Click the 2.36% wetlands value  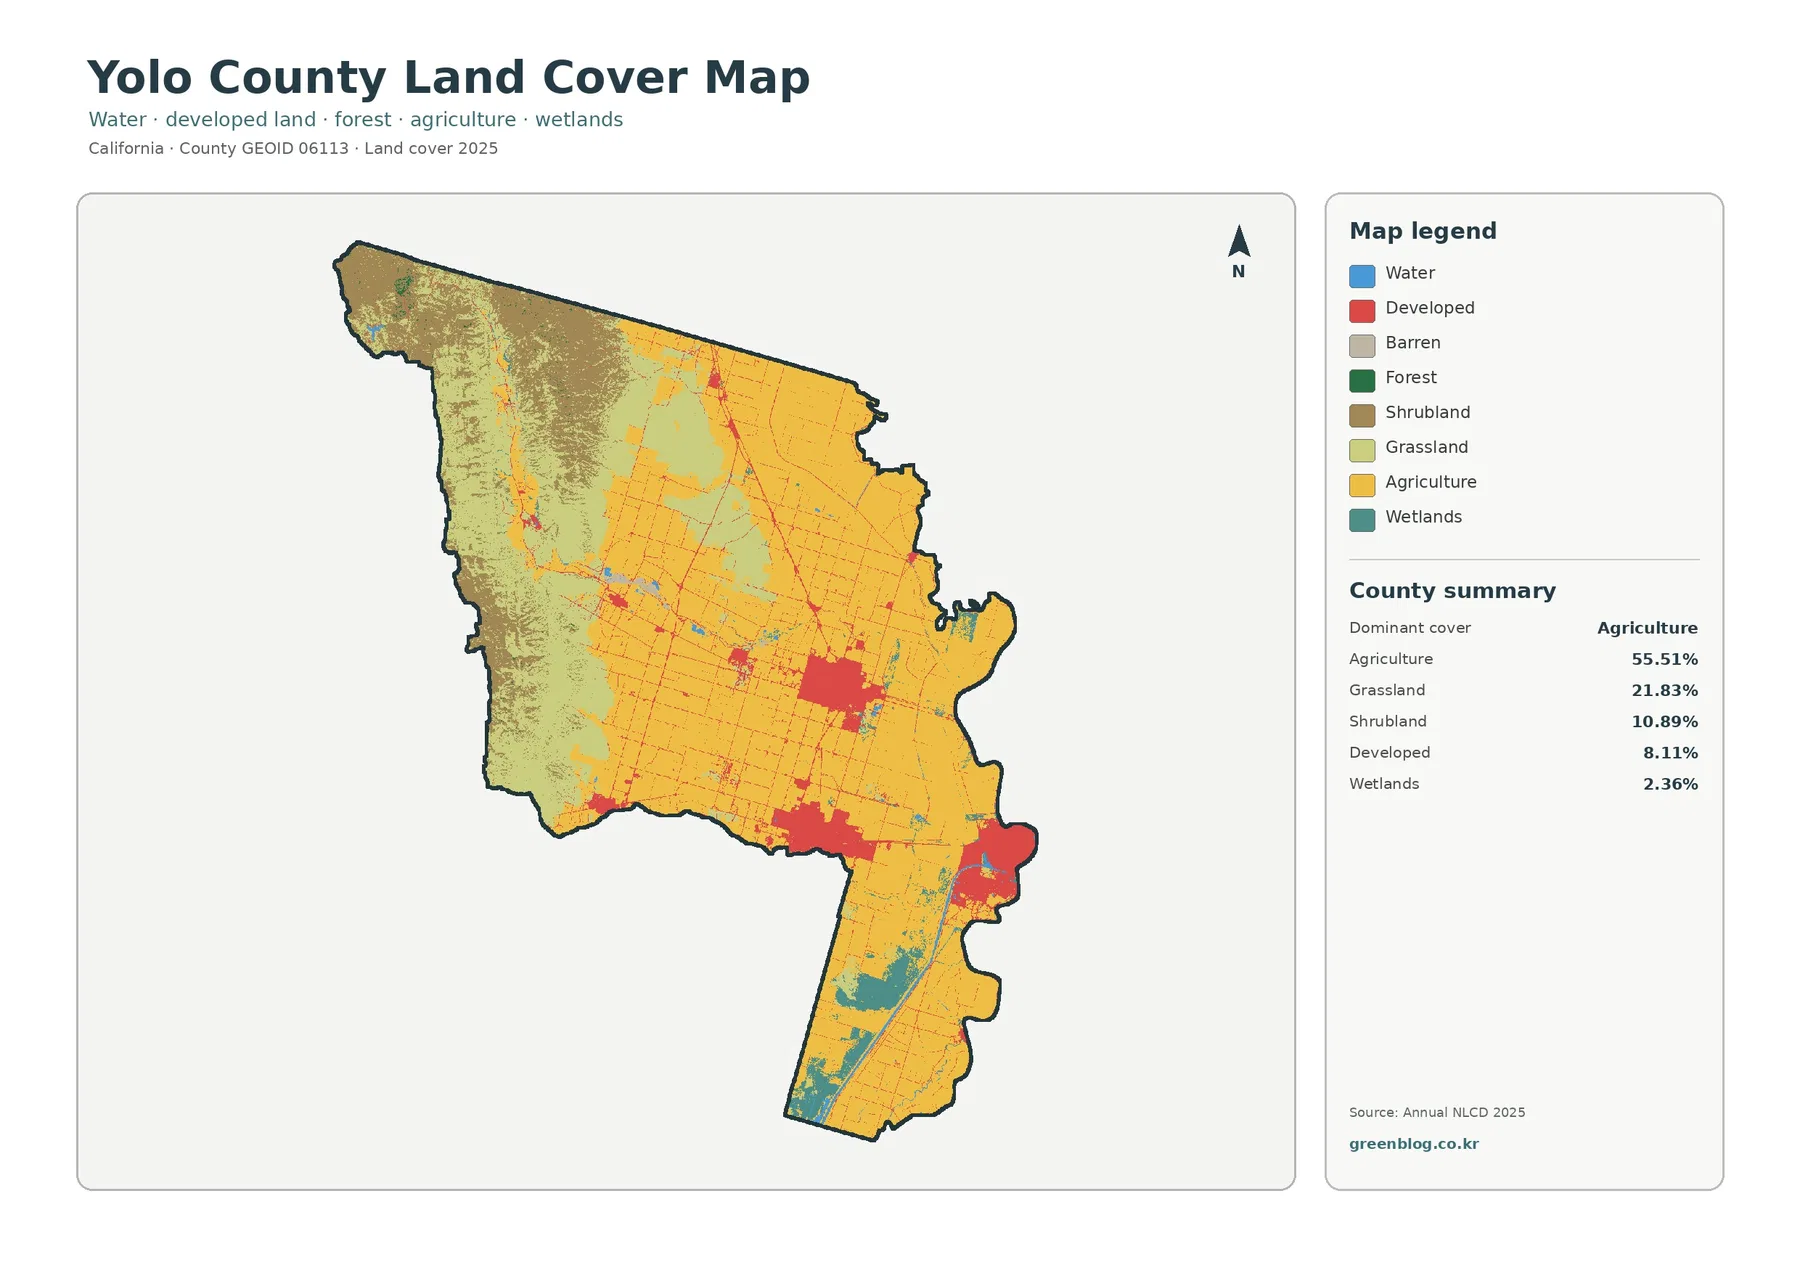pos(1670,784)
